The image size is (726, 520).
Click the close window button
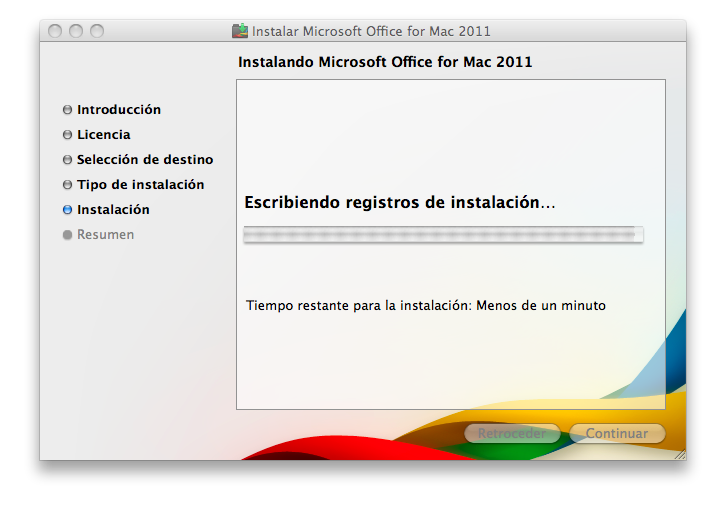click(x=55, y=31)
